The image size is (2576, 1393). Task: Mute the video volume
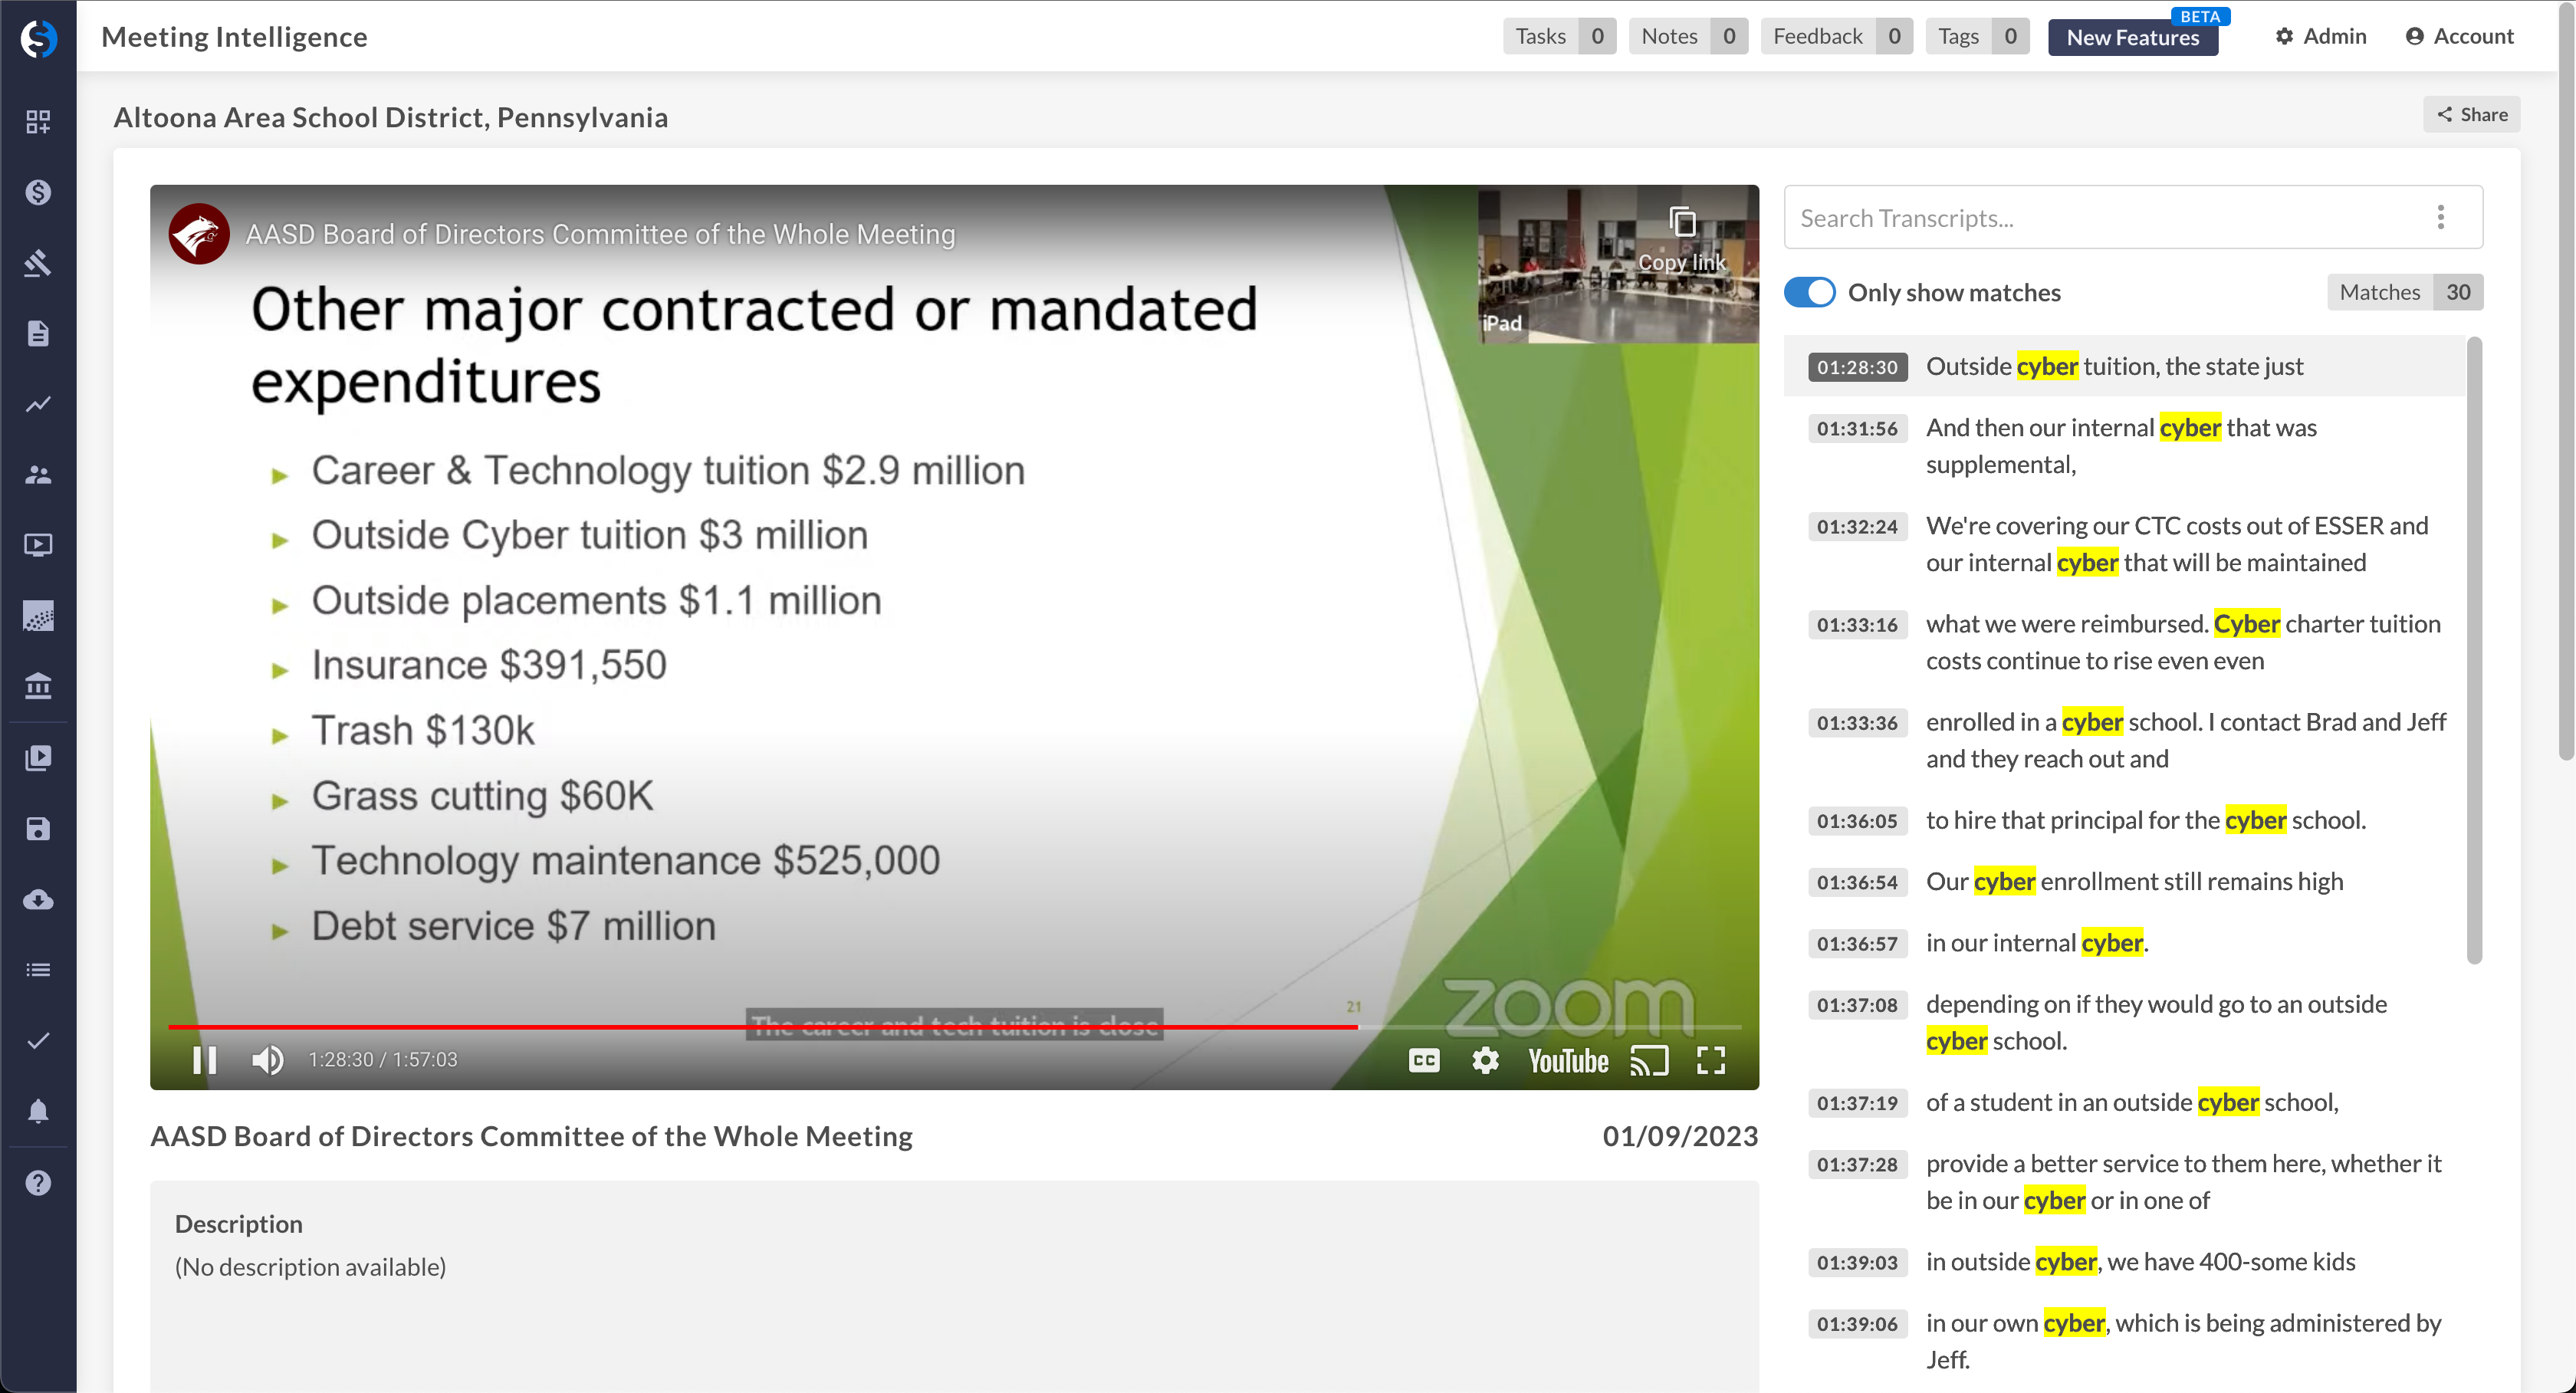click(267, 1059)
